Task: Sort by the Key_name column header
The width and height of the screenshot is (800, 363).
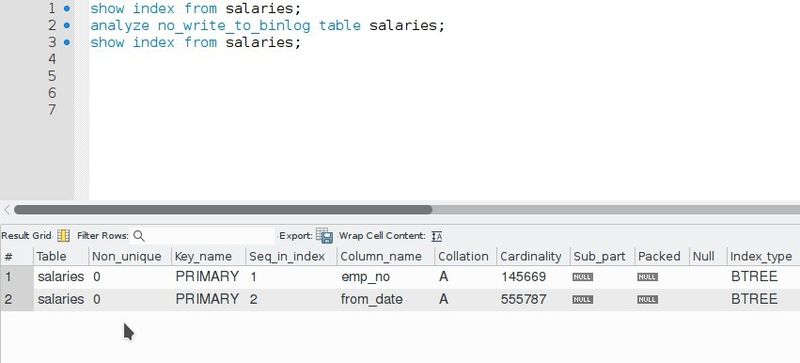Action: [208, 256]
